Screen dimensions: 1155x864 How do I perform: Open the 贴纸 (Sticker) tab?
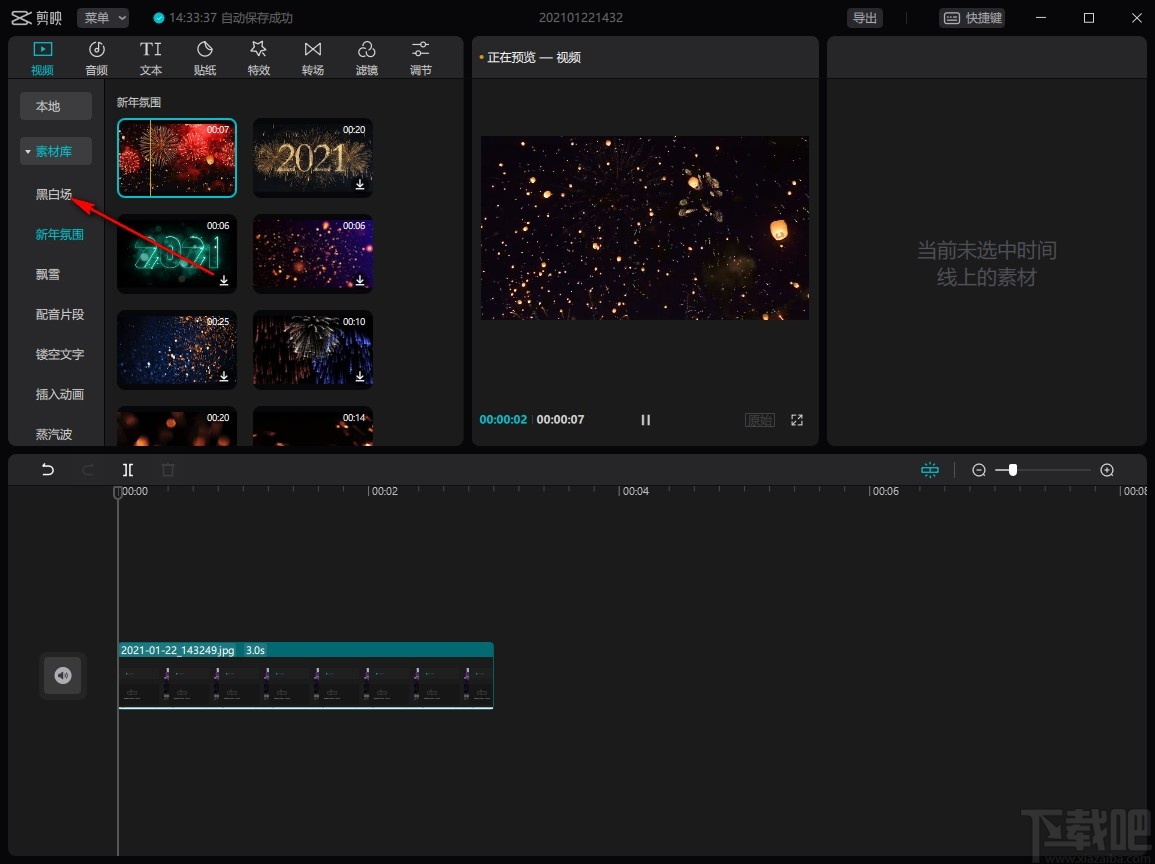(205, 58)
